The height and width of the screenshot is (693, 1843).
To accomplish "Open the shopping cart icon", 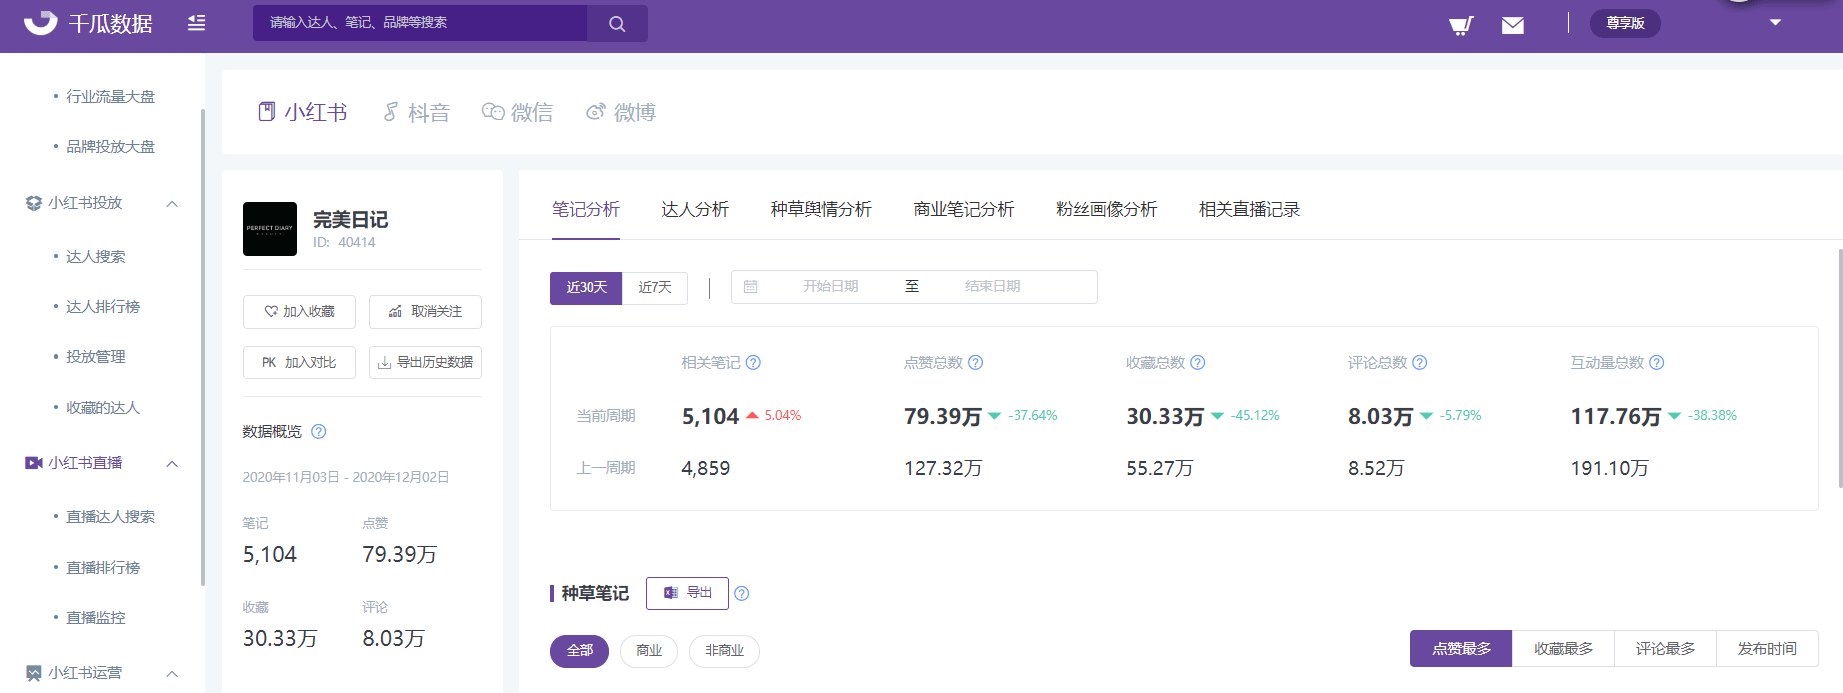I will 1461,25.
